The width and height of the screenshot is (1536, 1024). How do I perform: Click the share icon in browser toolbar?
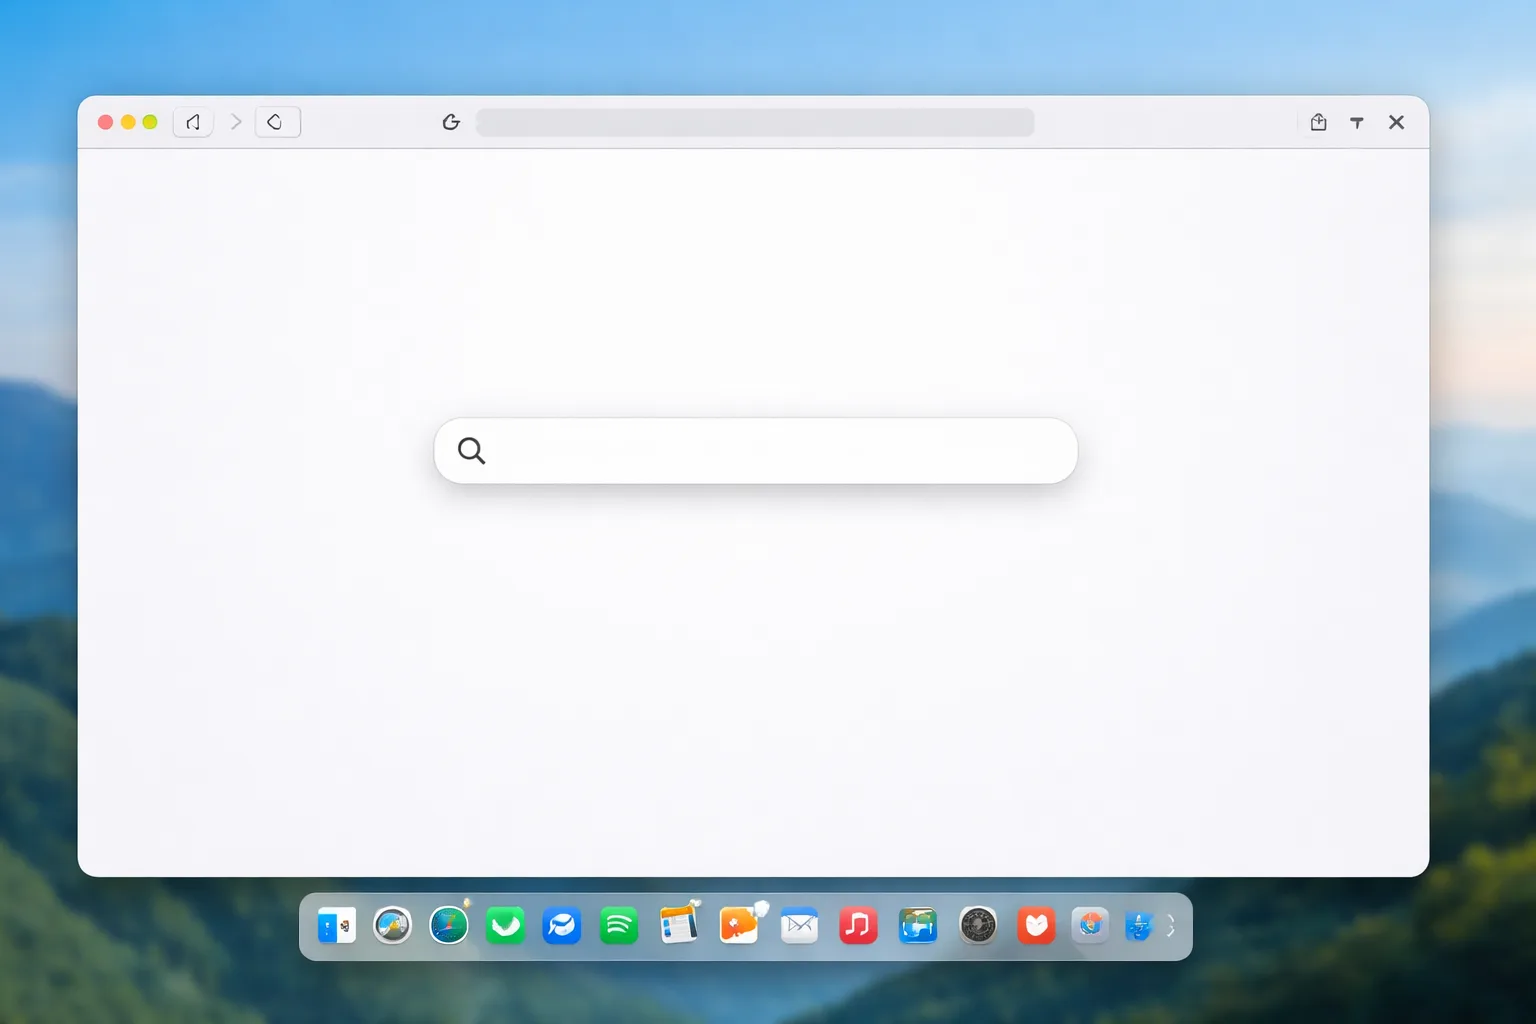(x=1318, y=122)
